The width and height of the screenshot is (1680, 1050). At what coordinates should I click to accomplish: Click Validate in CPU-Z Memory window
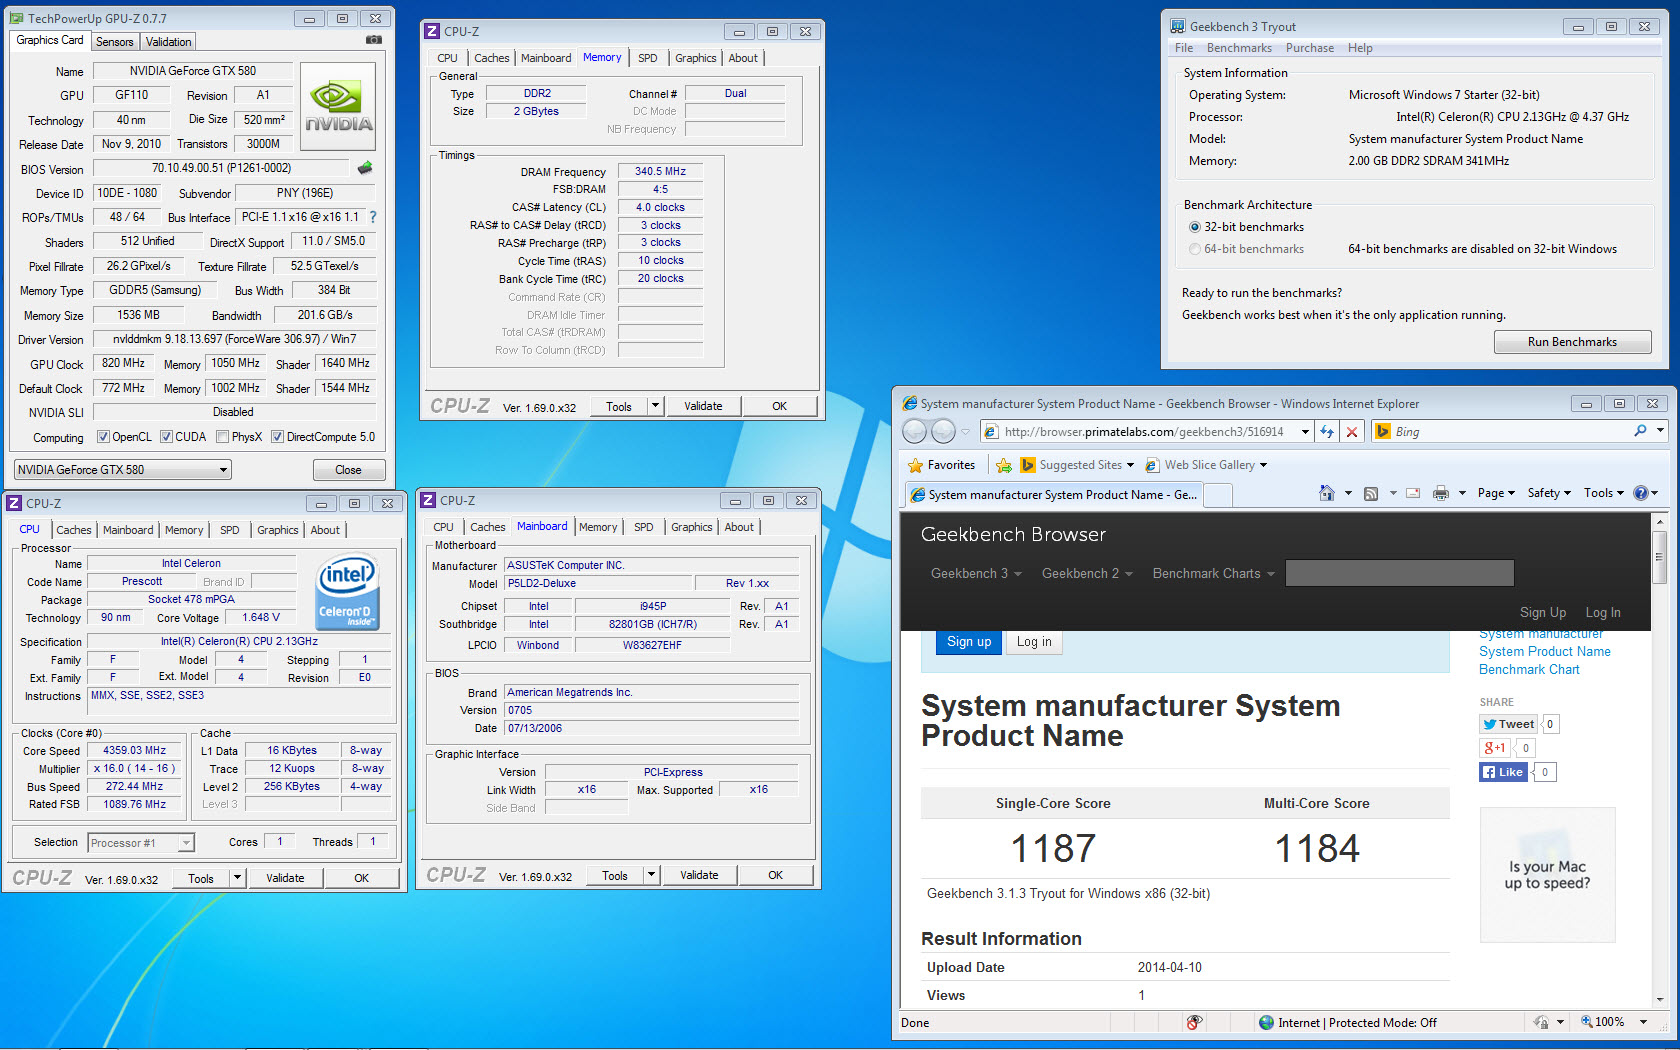click(703, 406)
